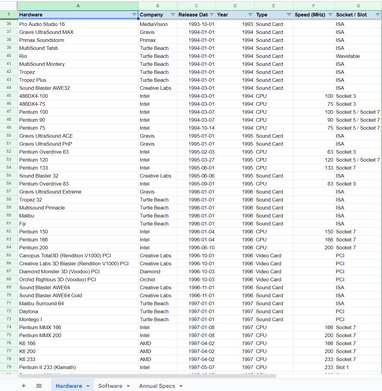Select Orchid company cell
Viewport: 382px width, 391px height.
158,280
